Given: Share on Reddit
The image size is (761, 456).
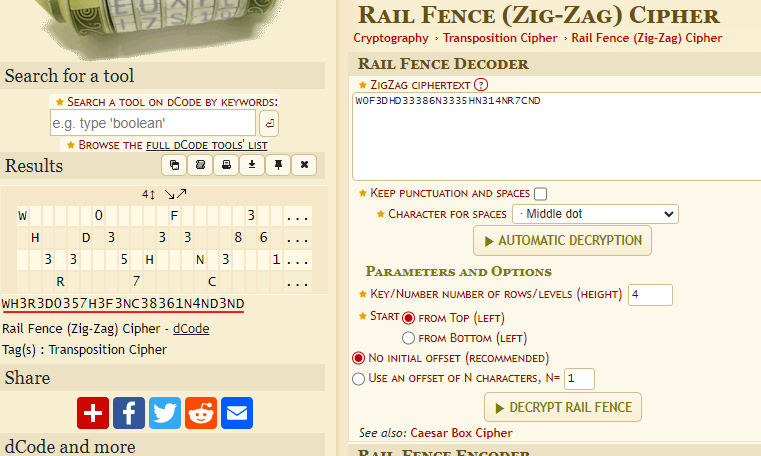Looking at the screenshot, I should (201, 413).
